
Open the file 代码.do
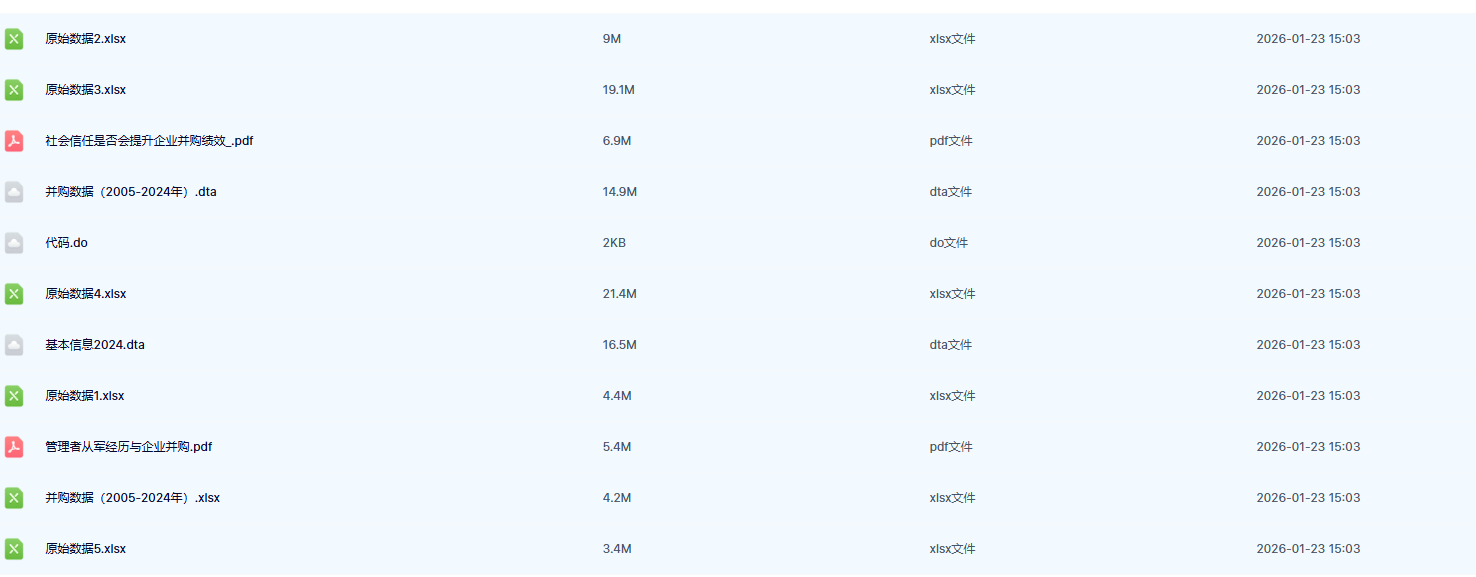pyautogui.click(x=66, y=243)
